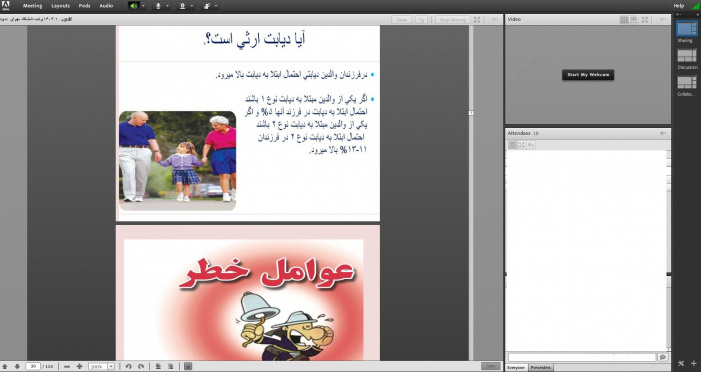Open the microphone options dropdown arrow
Viewport: 701px width, 372px height.
click(x=168, y=6)
